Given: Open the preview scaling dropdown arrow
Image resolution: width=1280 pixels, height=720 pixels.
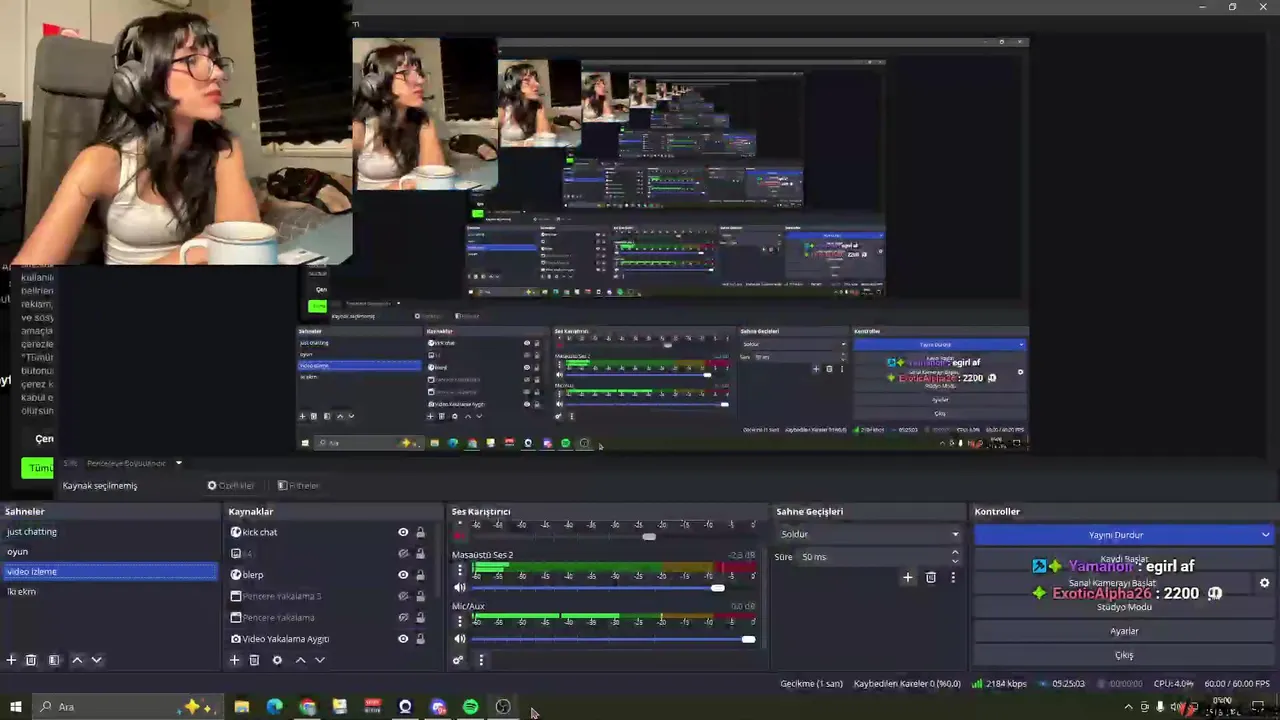Looking at the screenshot, I should pyautogui.click(x=178, y=463).
